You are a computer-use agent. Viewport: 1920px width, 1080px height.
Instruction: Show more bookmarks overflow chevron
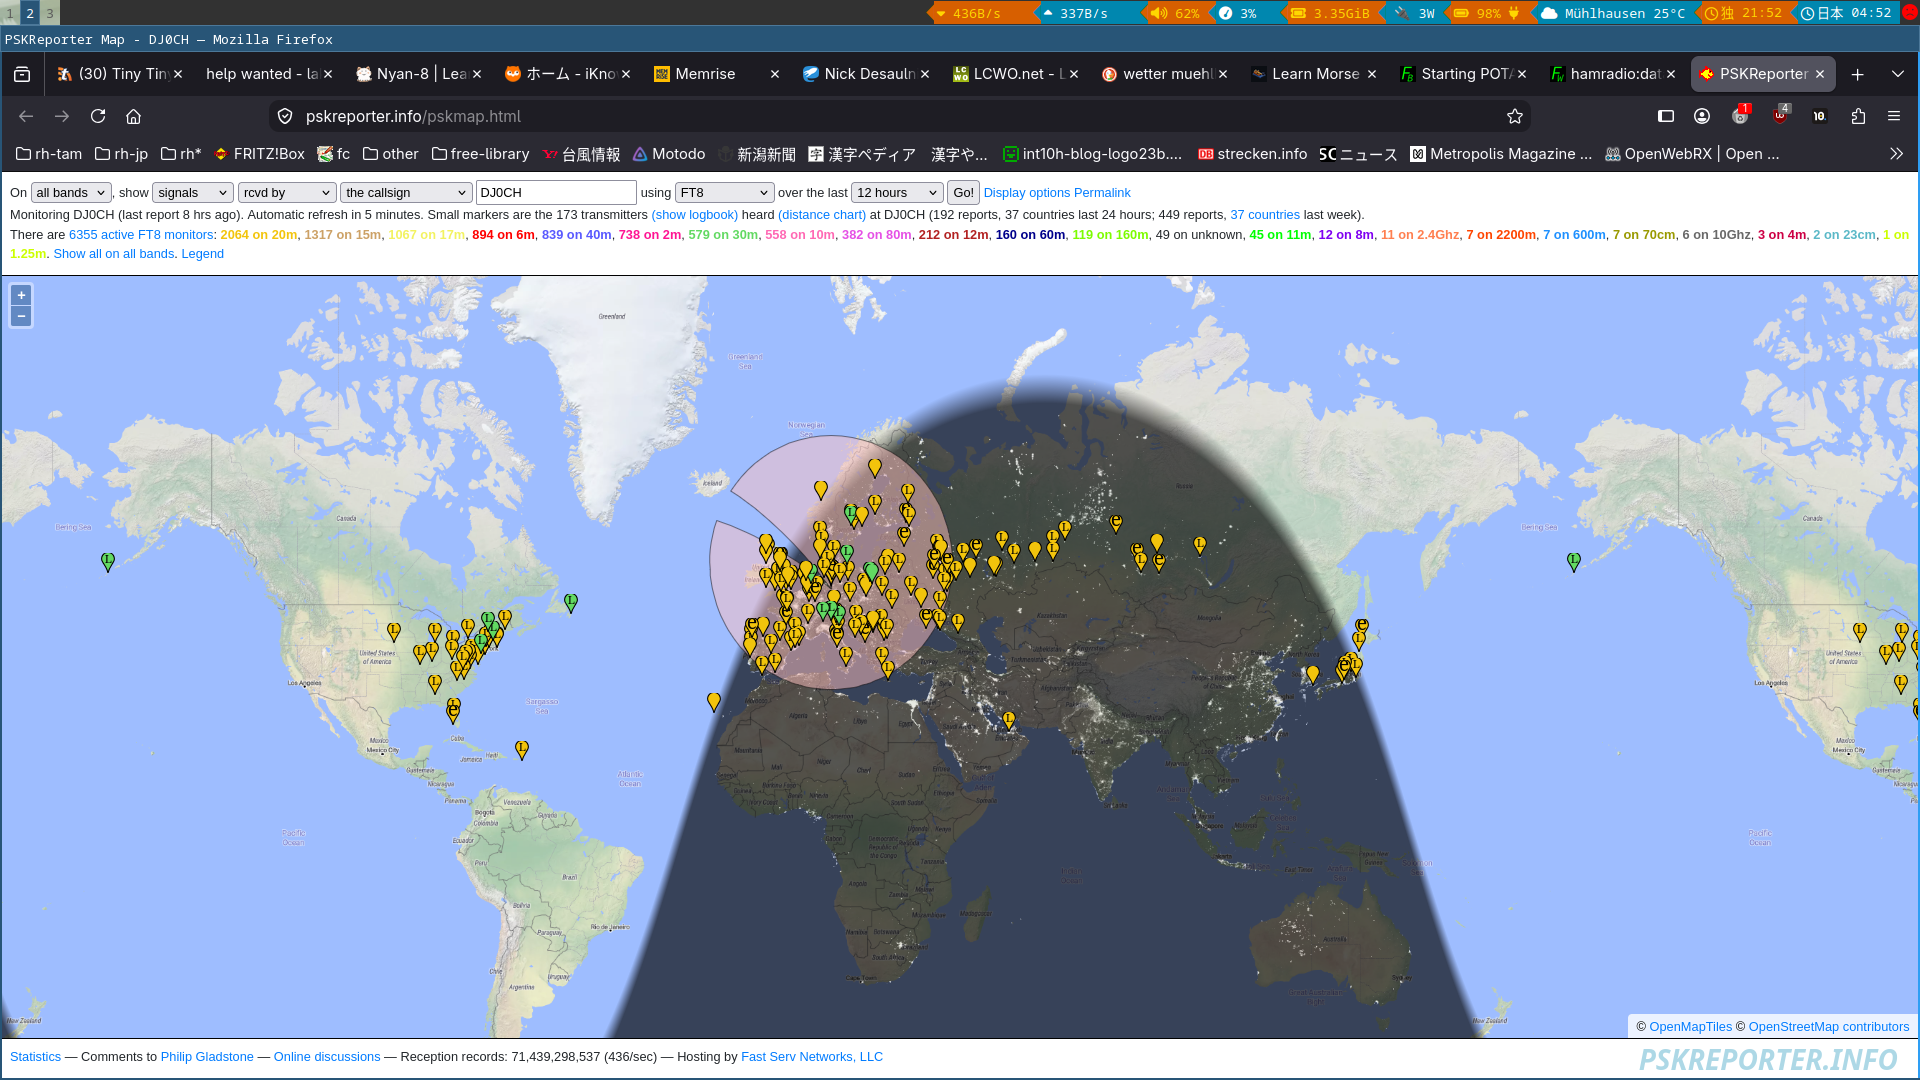(1896, 154)
